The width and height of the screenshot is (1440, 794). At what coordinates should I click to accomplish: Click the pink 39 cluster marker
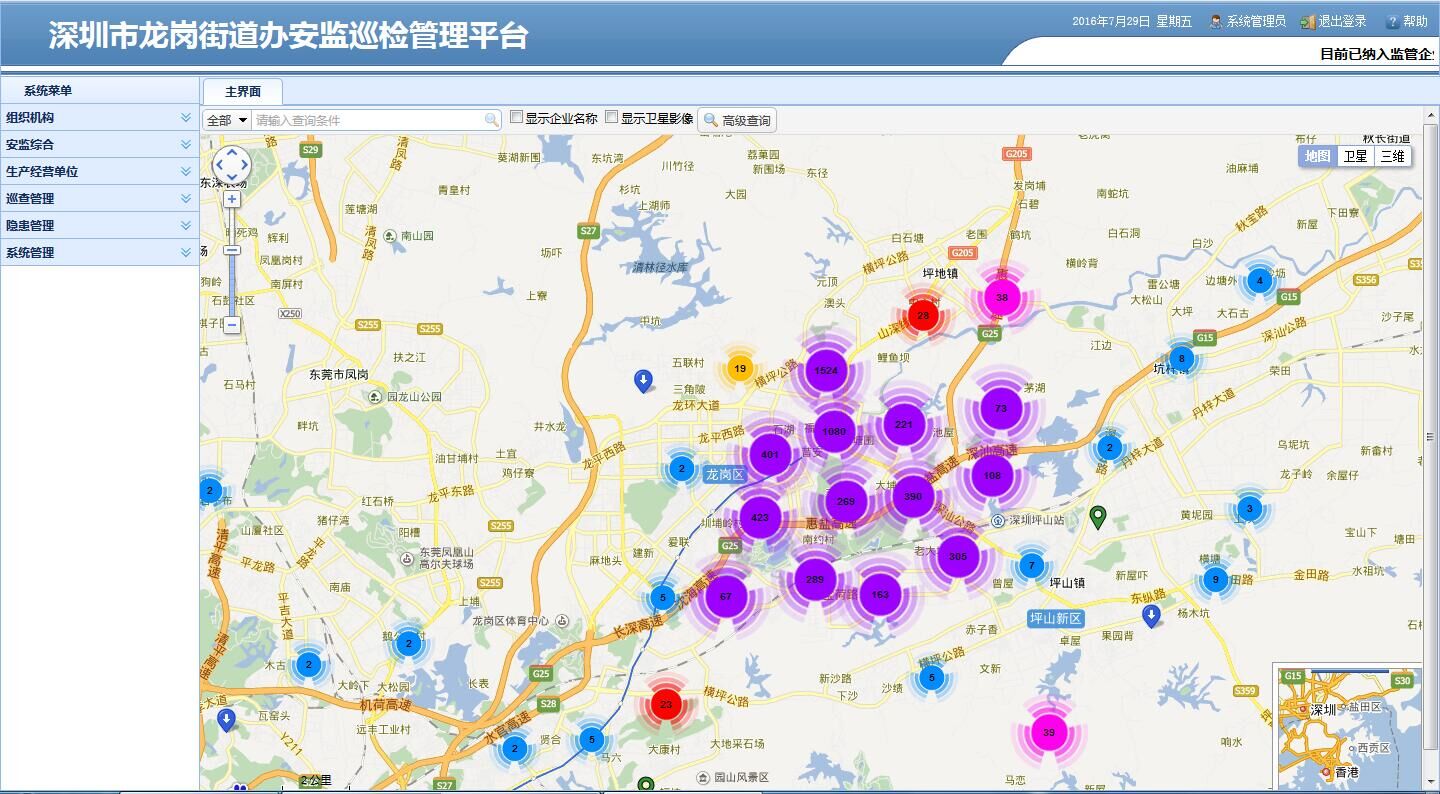pyautogui.click(x=1049, y=733)
